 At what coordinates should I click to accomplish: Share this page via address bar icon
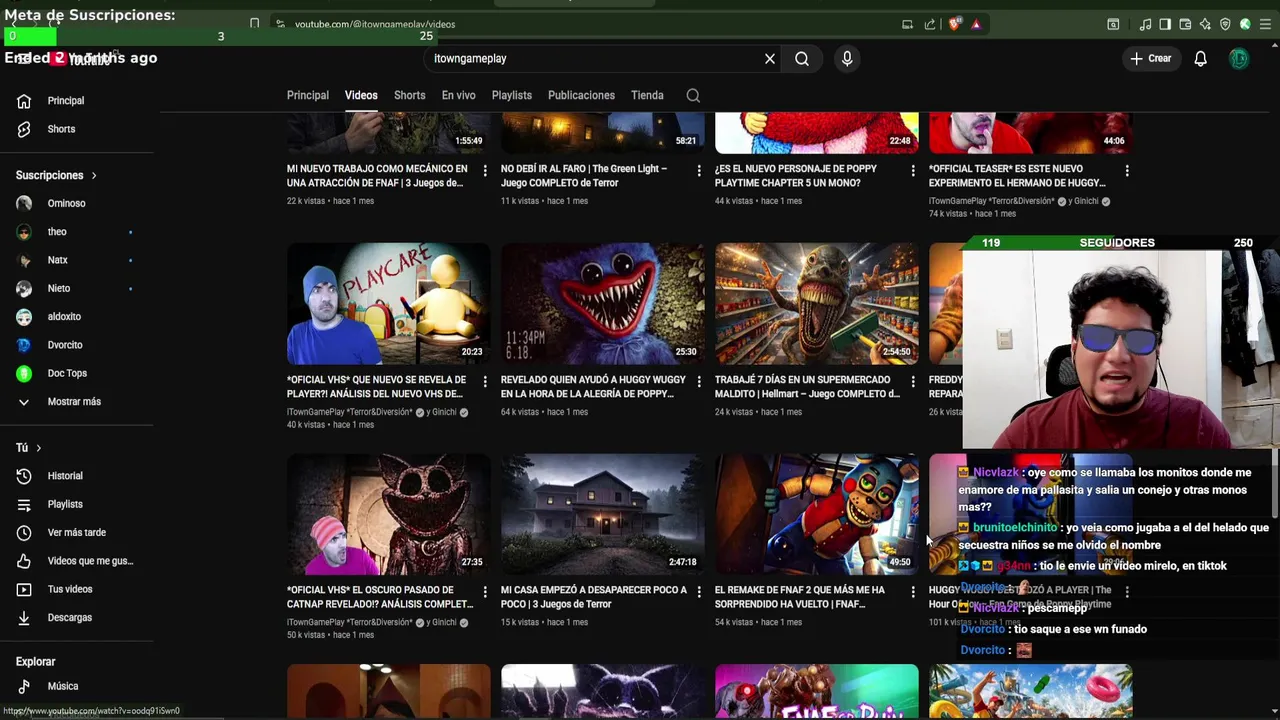click(x=930, y=24)
